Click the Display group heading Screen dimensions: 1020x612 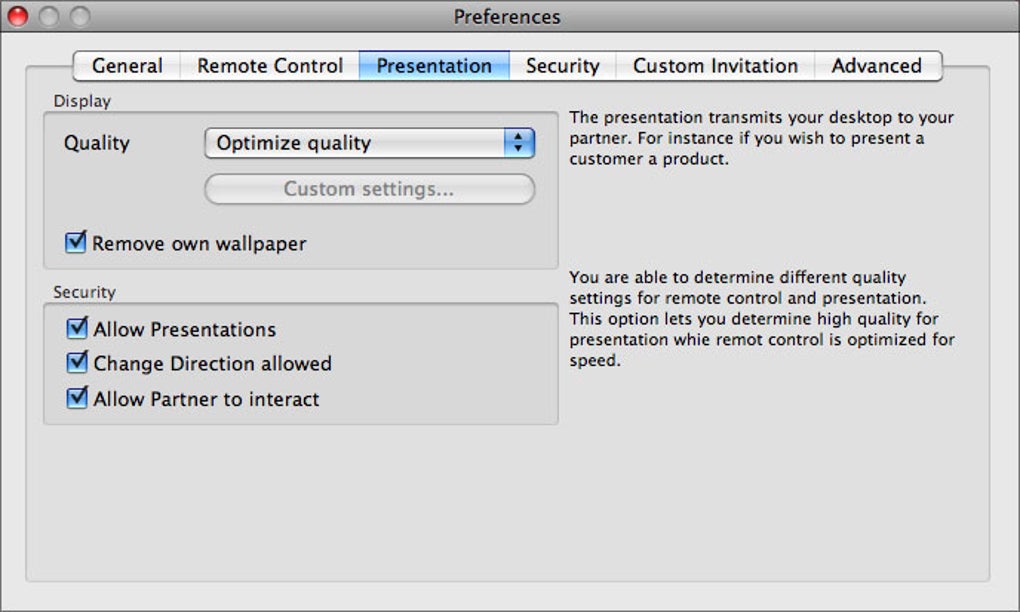[x=82, y=101]
